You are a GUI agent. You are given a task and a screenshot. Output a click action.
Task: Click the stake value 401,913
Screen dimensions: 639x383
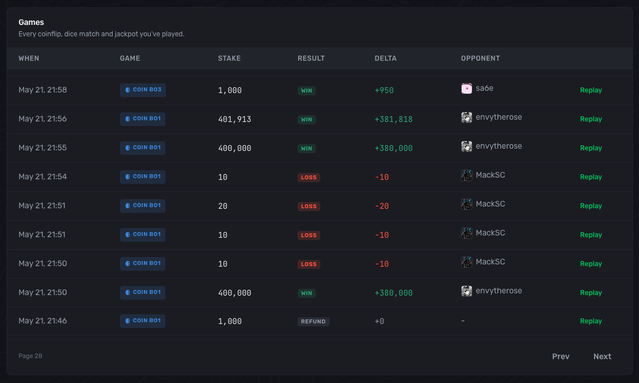[234, 119]
